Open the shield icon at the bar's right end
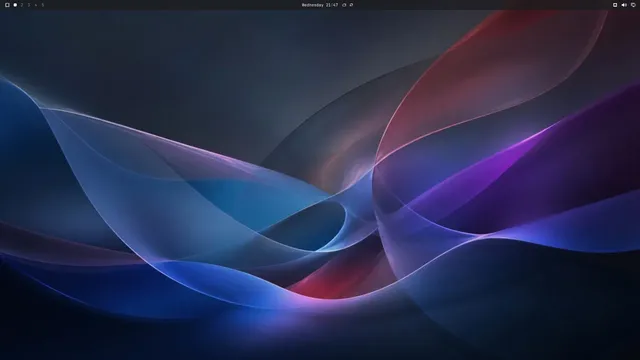The height and width of the screenshot is (360, 640). click(x=633, y=5)
